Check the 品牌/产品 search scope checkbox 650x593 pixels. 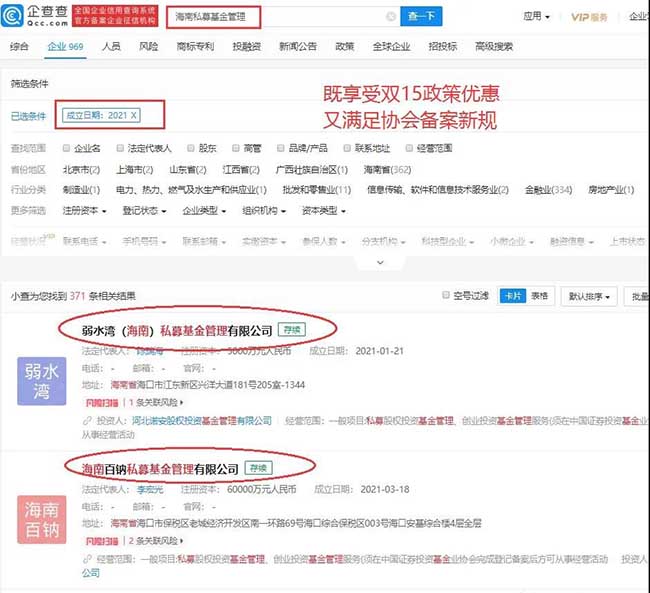click(281, 148)
